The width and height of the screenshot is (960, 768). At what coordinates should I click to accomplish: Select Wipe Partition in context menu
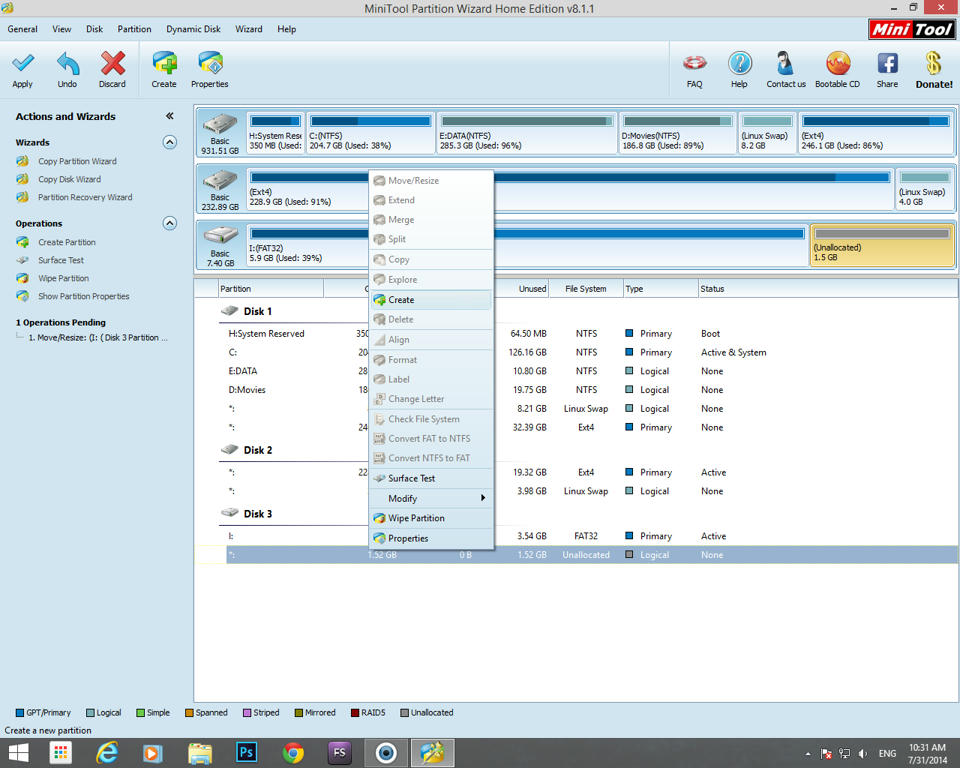[416, 518]
